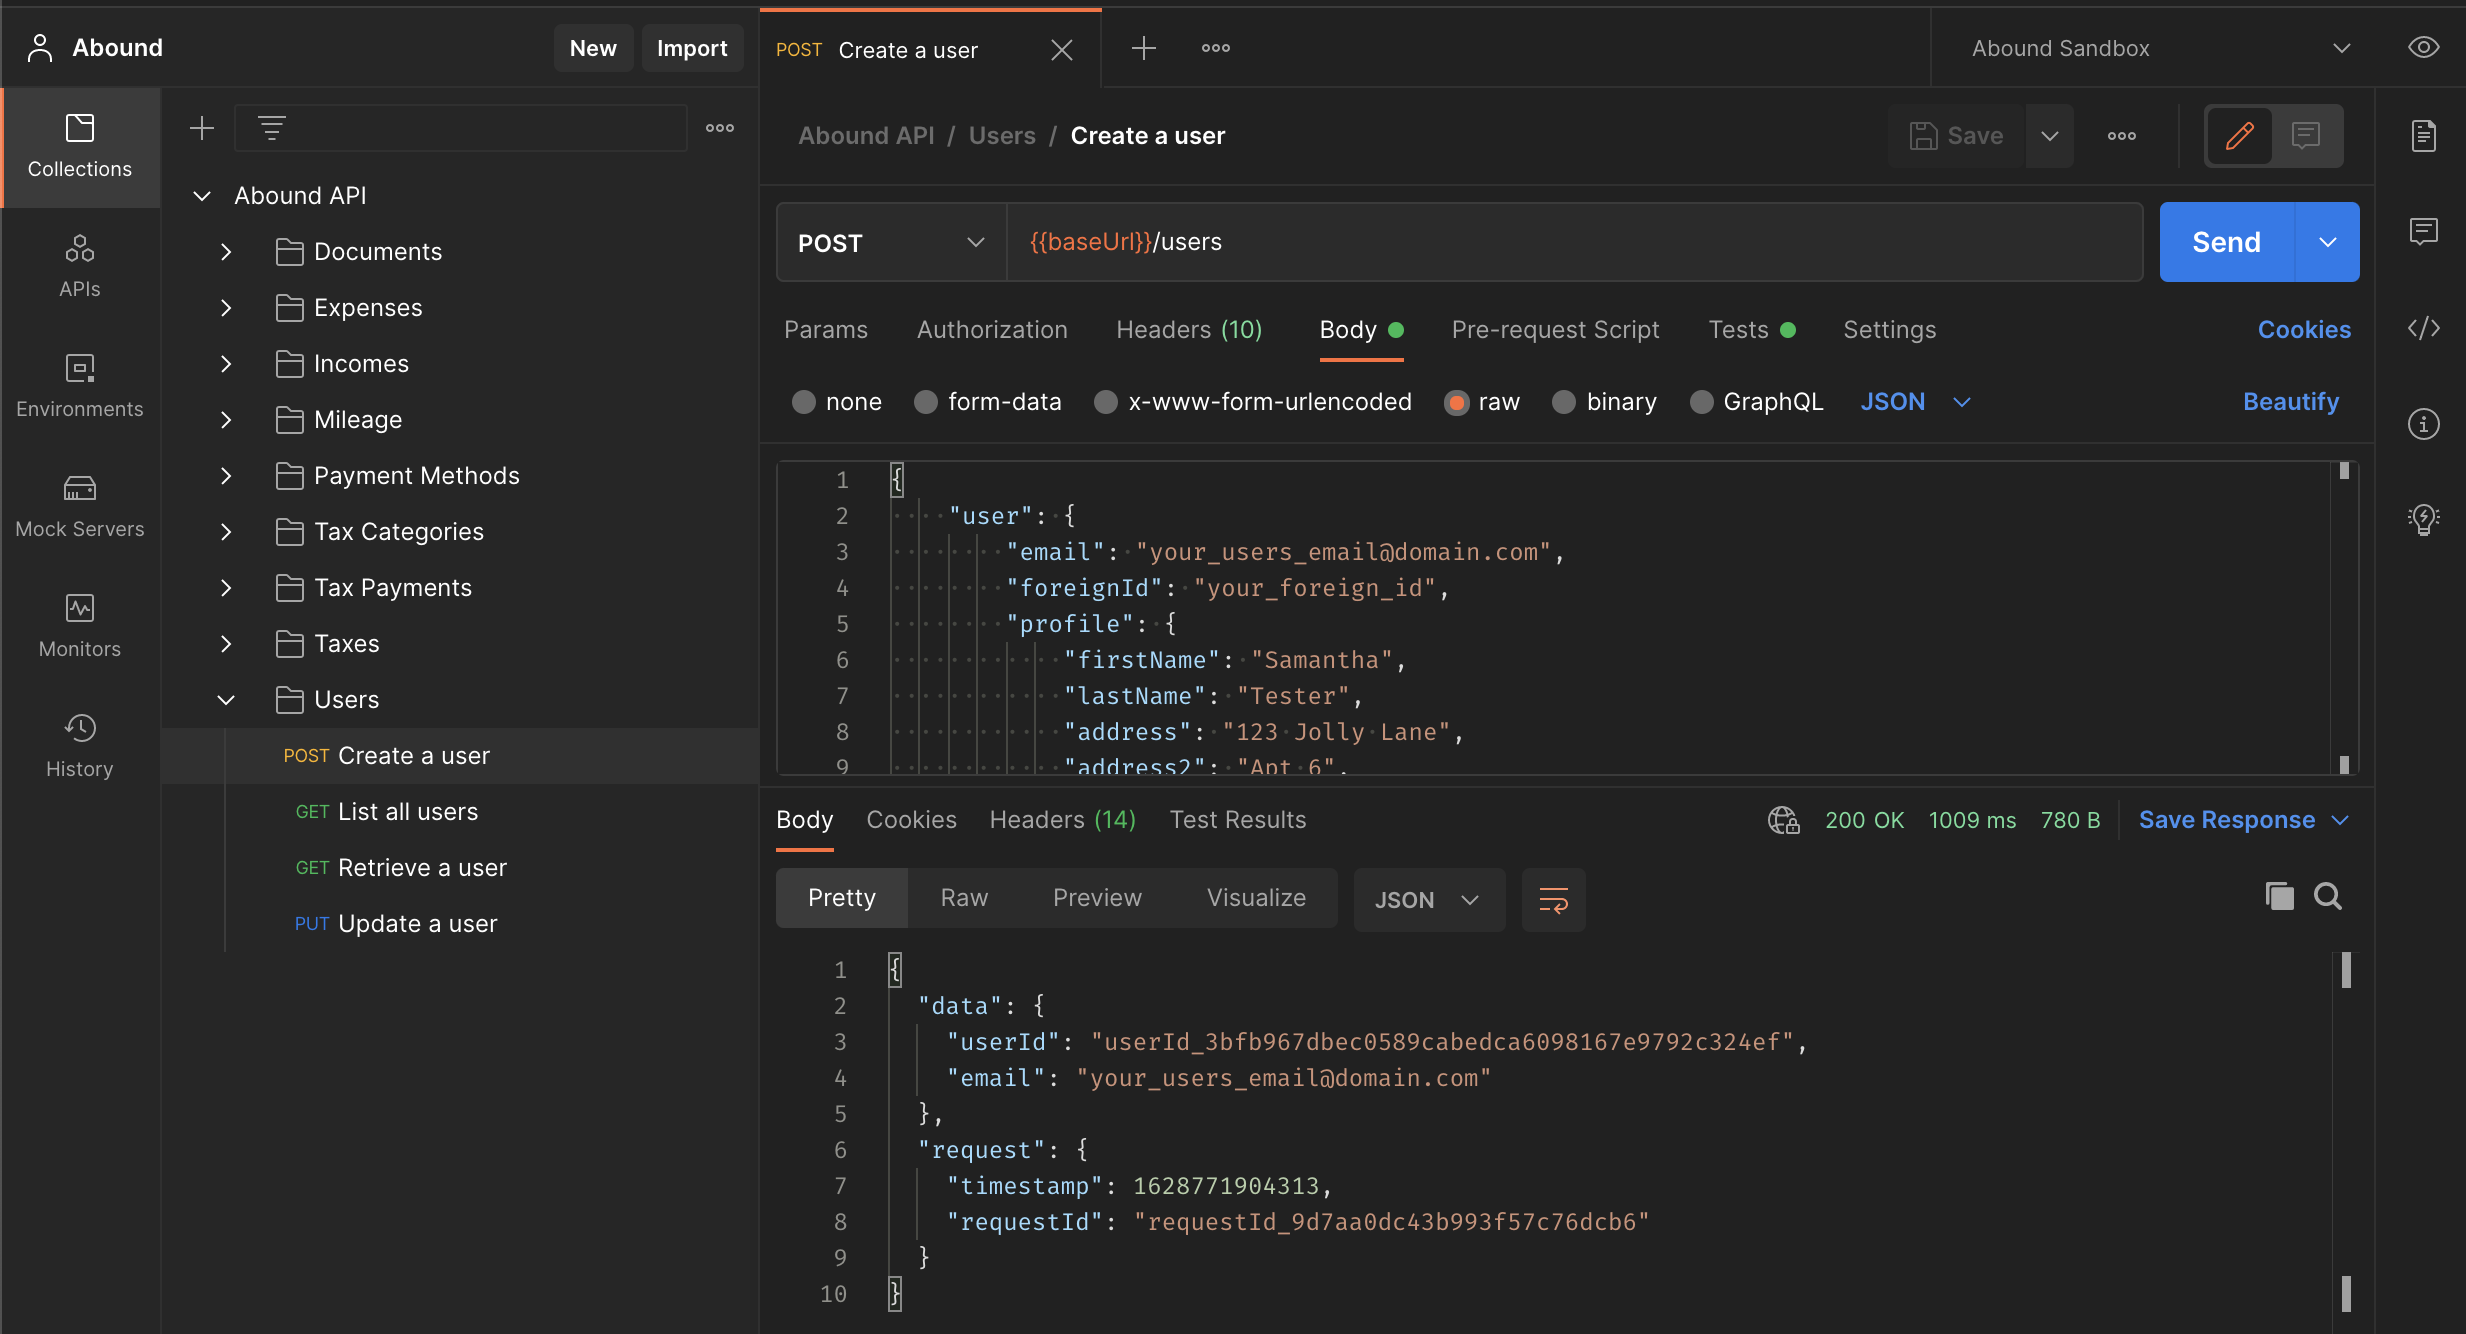Open the POST method dropdown
The width and height of the screenshot is (2466, 1334).
click(891, 243)
